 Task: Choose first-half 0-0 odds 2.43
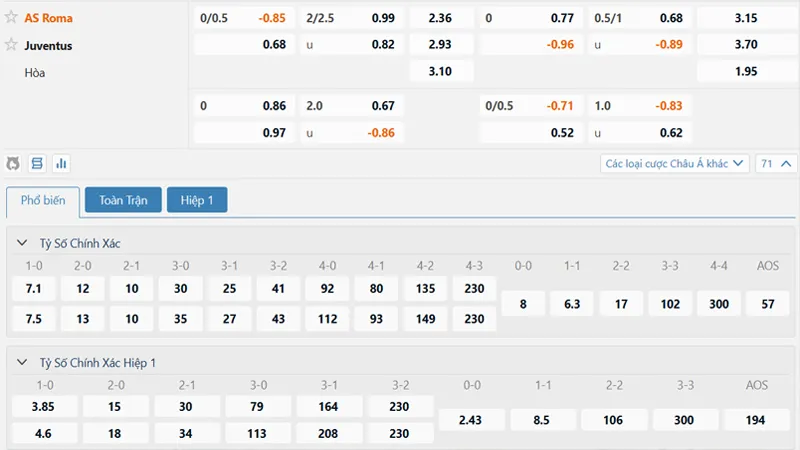[x=472, y=421]
